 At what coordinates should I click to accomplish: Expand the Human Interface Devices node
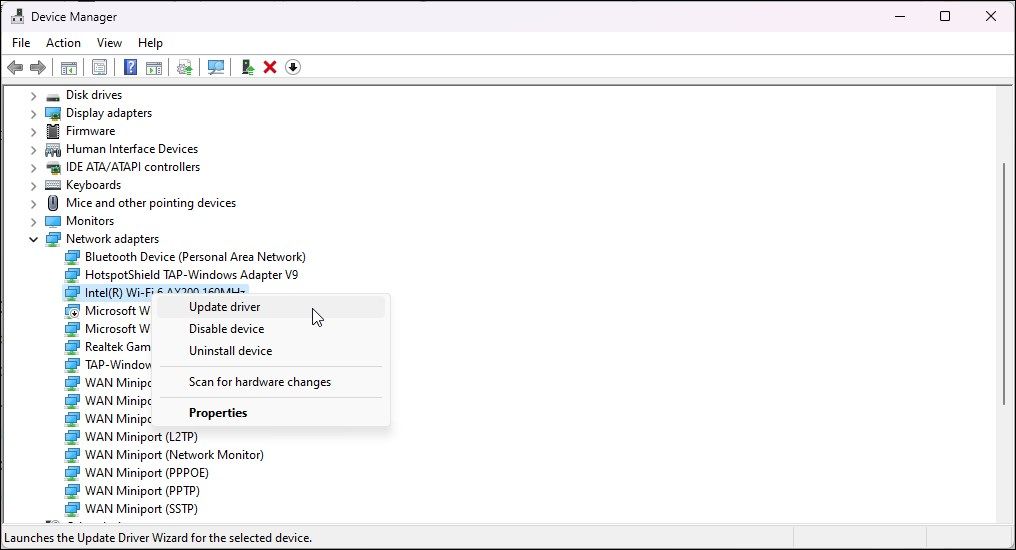pyautogui.click(x=33, y=149)
